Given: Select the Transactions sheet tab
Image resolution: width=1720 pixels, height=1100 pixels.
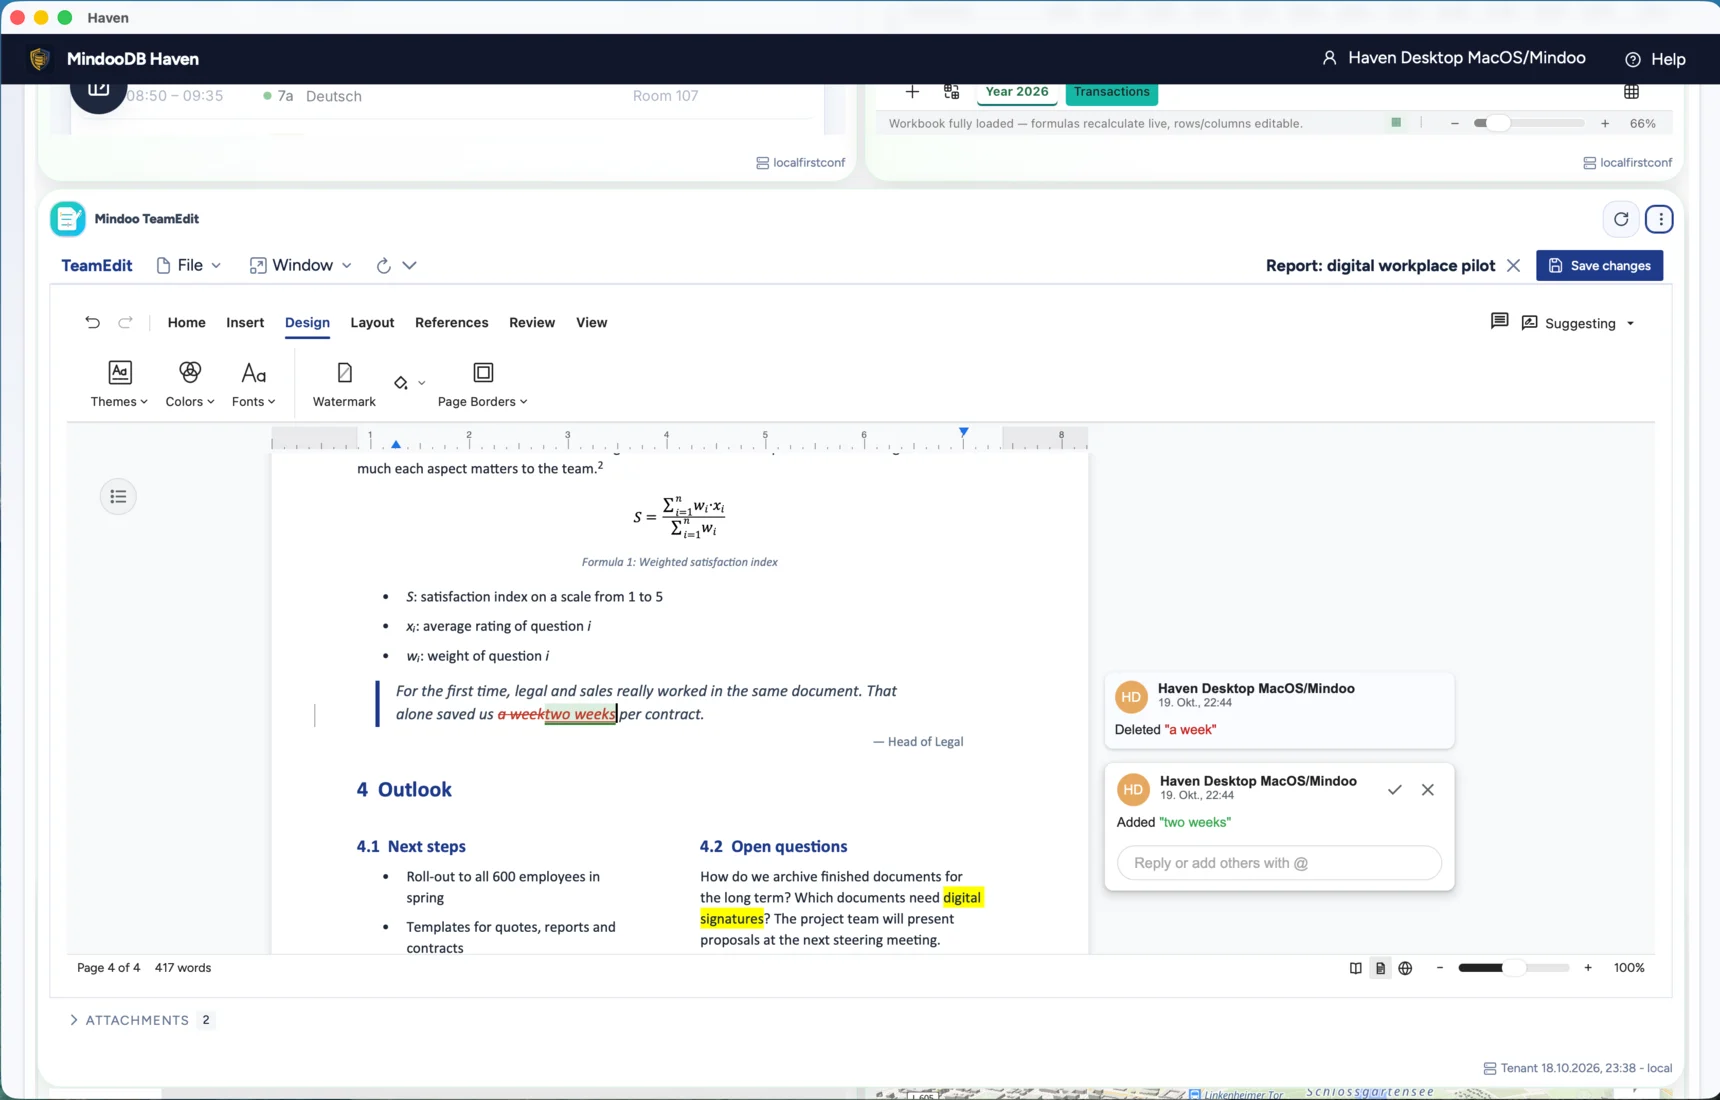Looking at the screenshot, I should click(x=1112, y=92).
